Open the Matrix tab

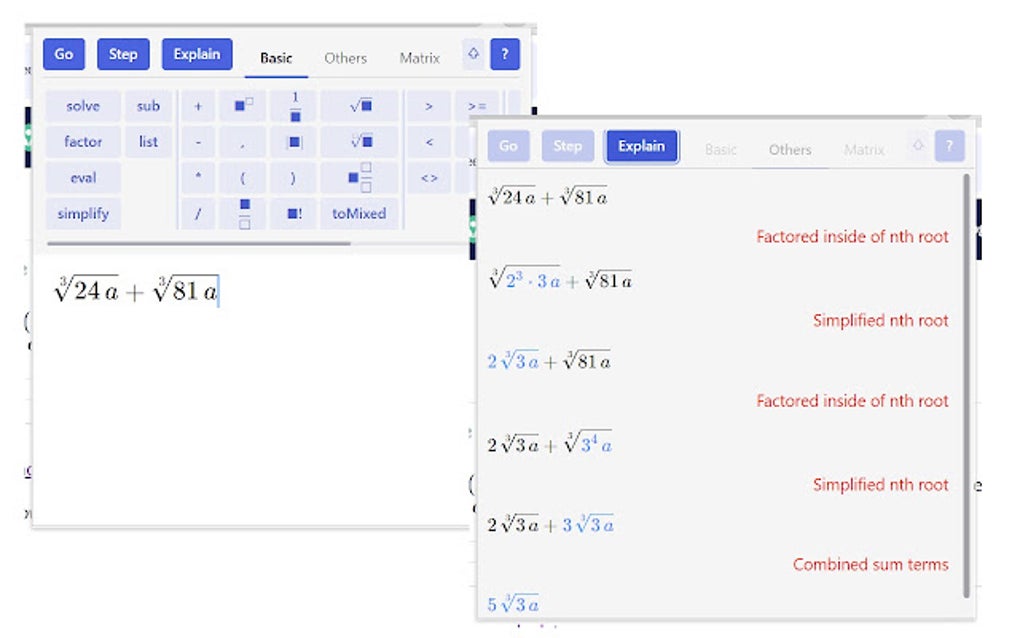click(x=418, y=58)
